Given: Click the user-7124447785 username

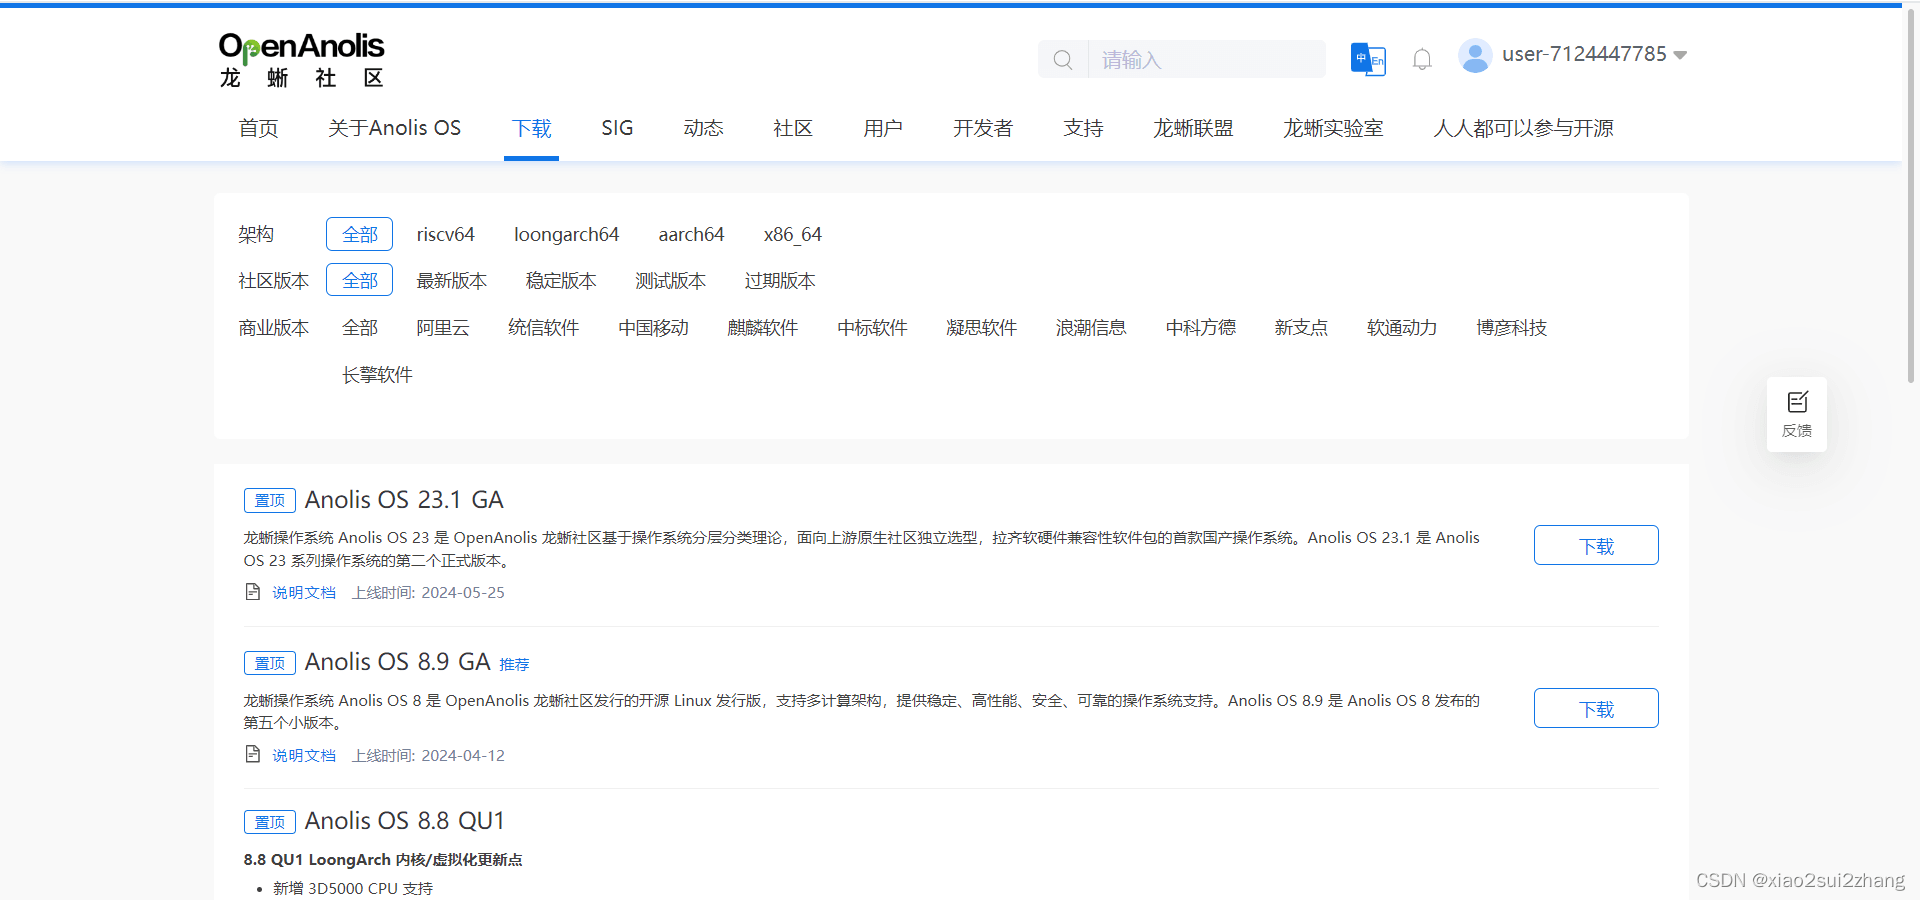Looking at the screenshot, I should coord(1584,54).
